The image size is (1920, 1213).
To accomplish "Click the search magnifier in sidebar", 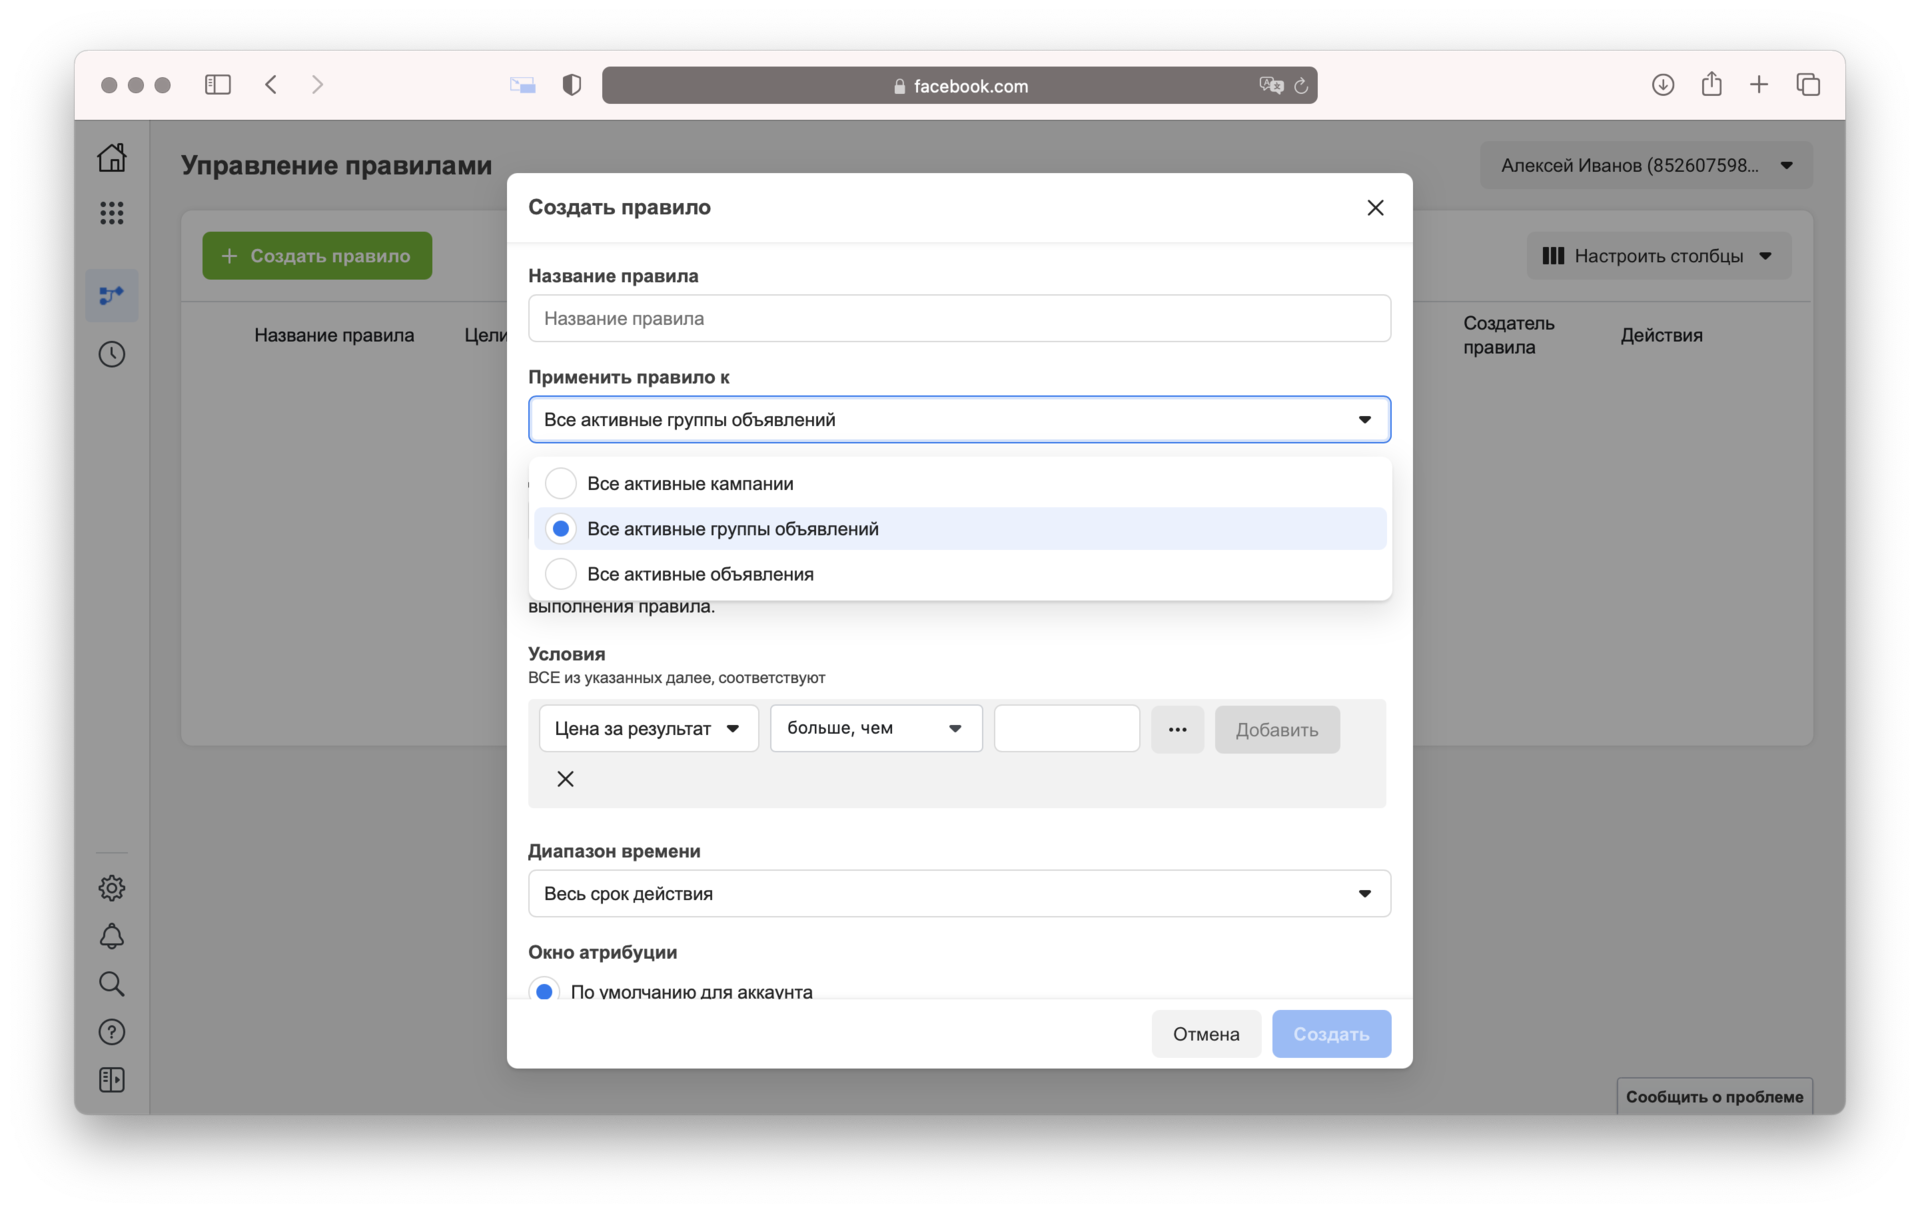I will 112,984.
